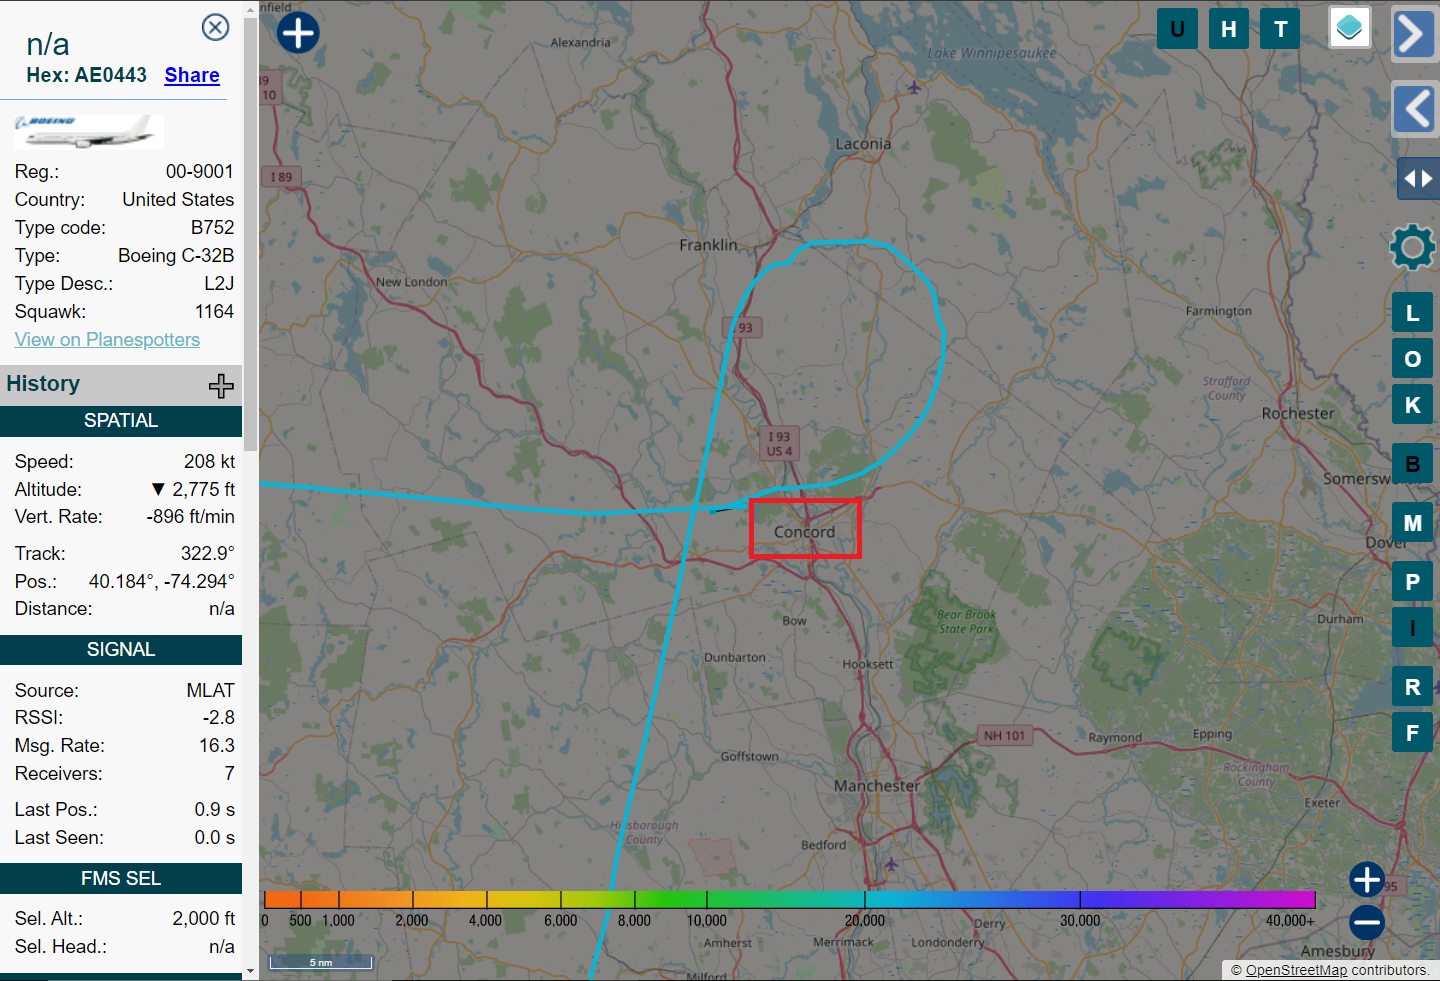Click the FMS SEL section header
Viewport: 1440px width, 981px height.
point(121,879)
